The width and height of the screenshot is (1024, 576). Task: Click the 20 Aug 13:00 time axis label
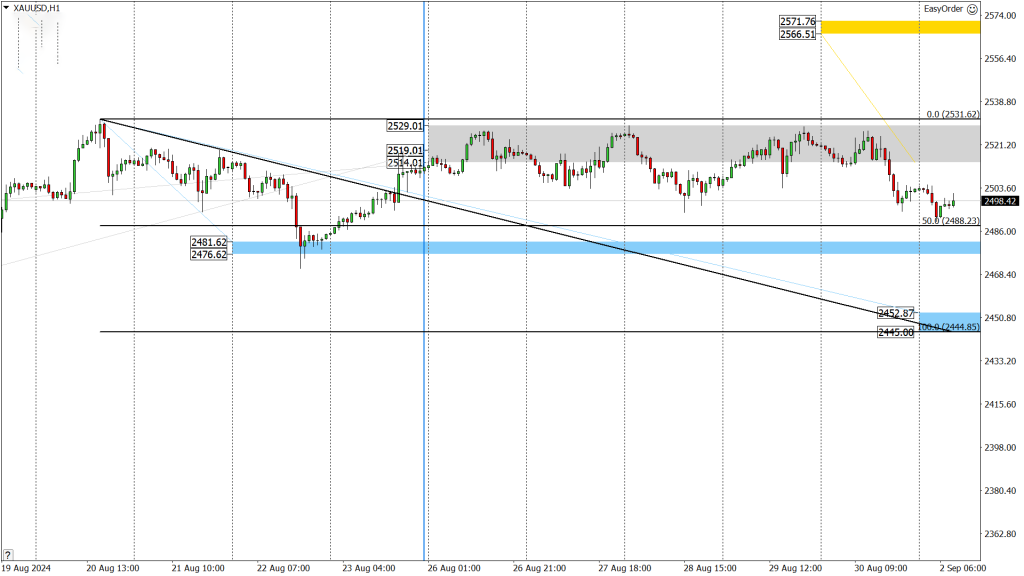112,568
